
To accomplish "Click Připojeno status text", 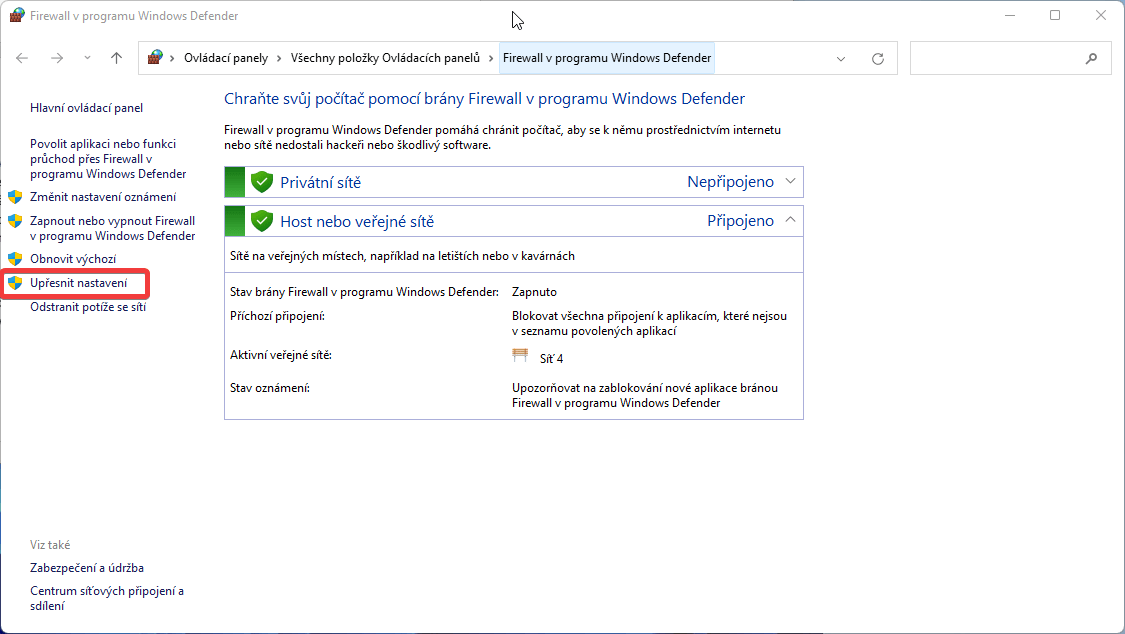I will pos(740,221).
